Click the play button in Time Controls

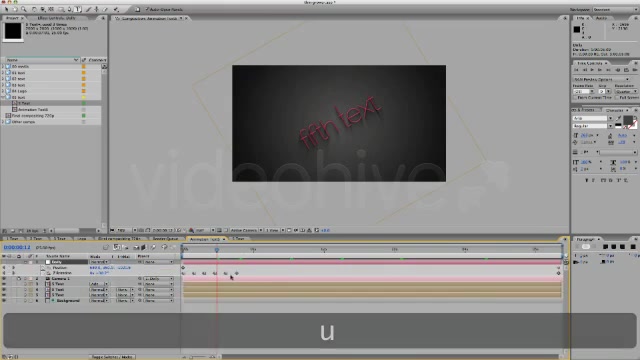click(592, 70)
